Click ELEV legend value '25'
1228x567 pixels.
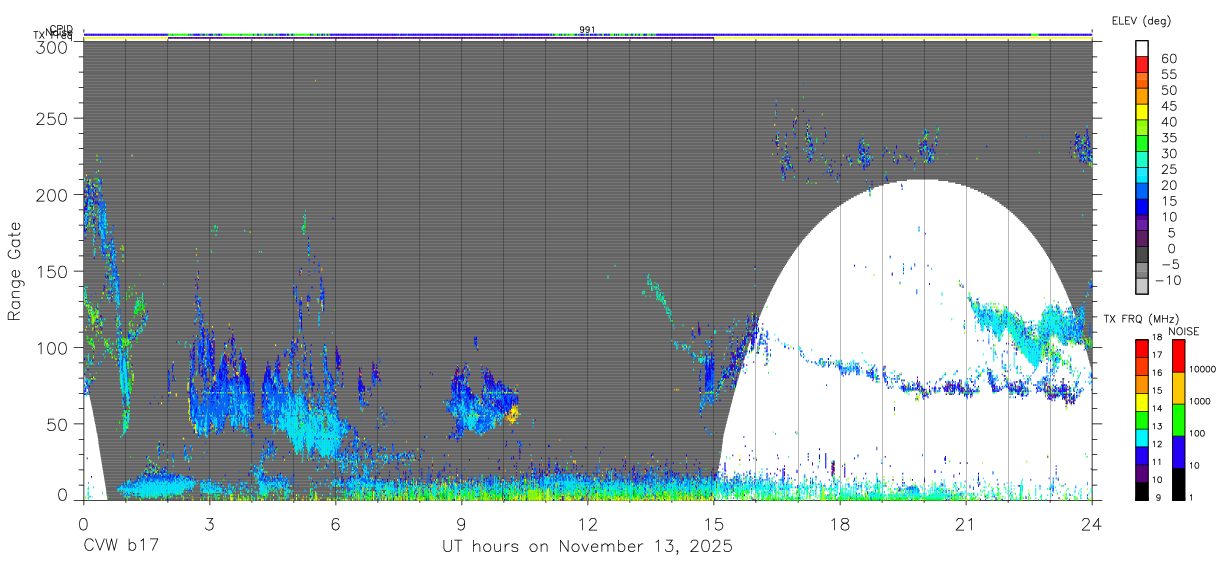tap(1168, 170)
